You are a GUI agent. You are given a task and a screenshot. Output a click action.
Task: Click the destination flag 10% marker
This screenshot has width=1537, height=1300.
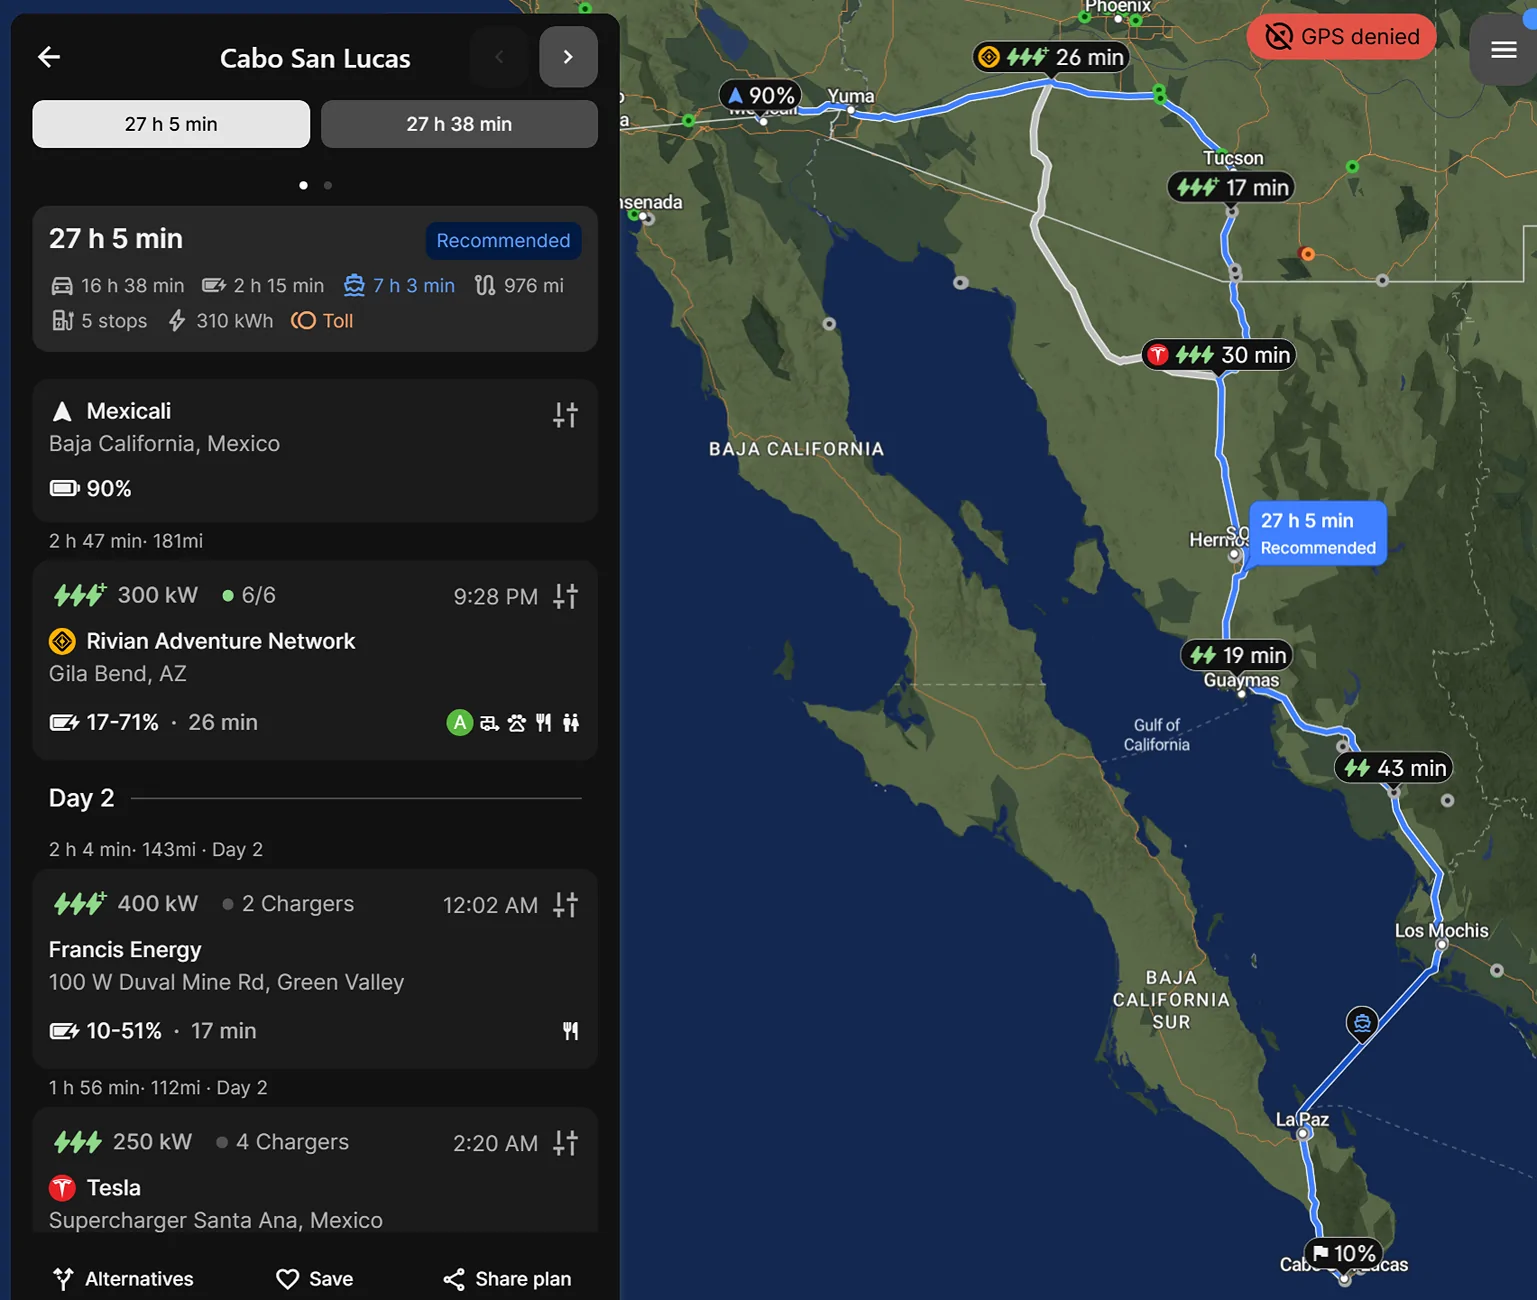[x=1344, y=1253]
